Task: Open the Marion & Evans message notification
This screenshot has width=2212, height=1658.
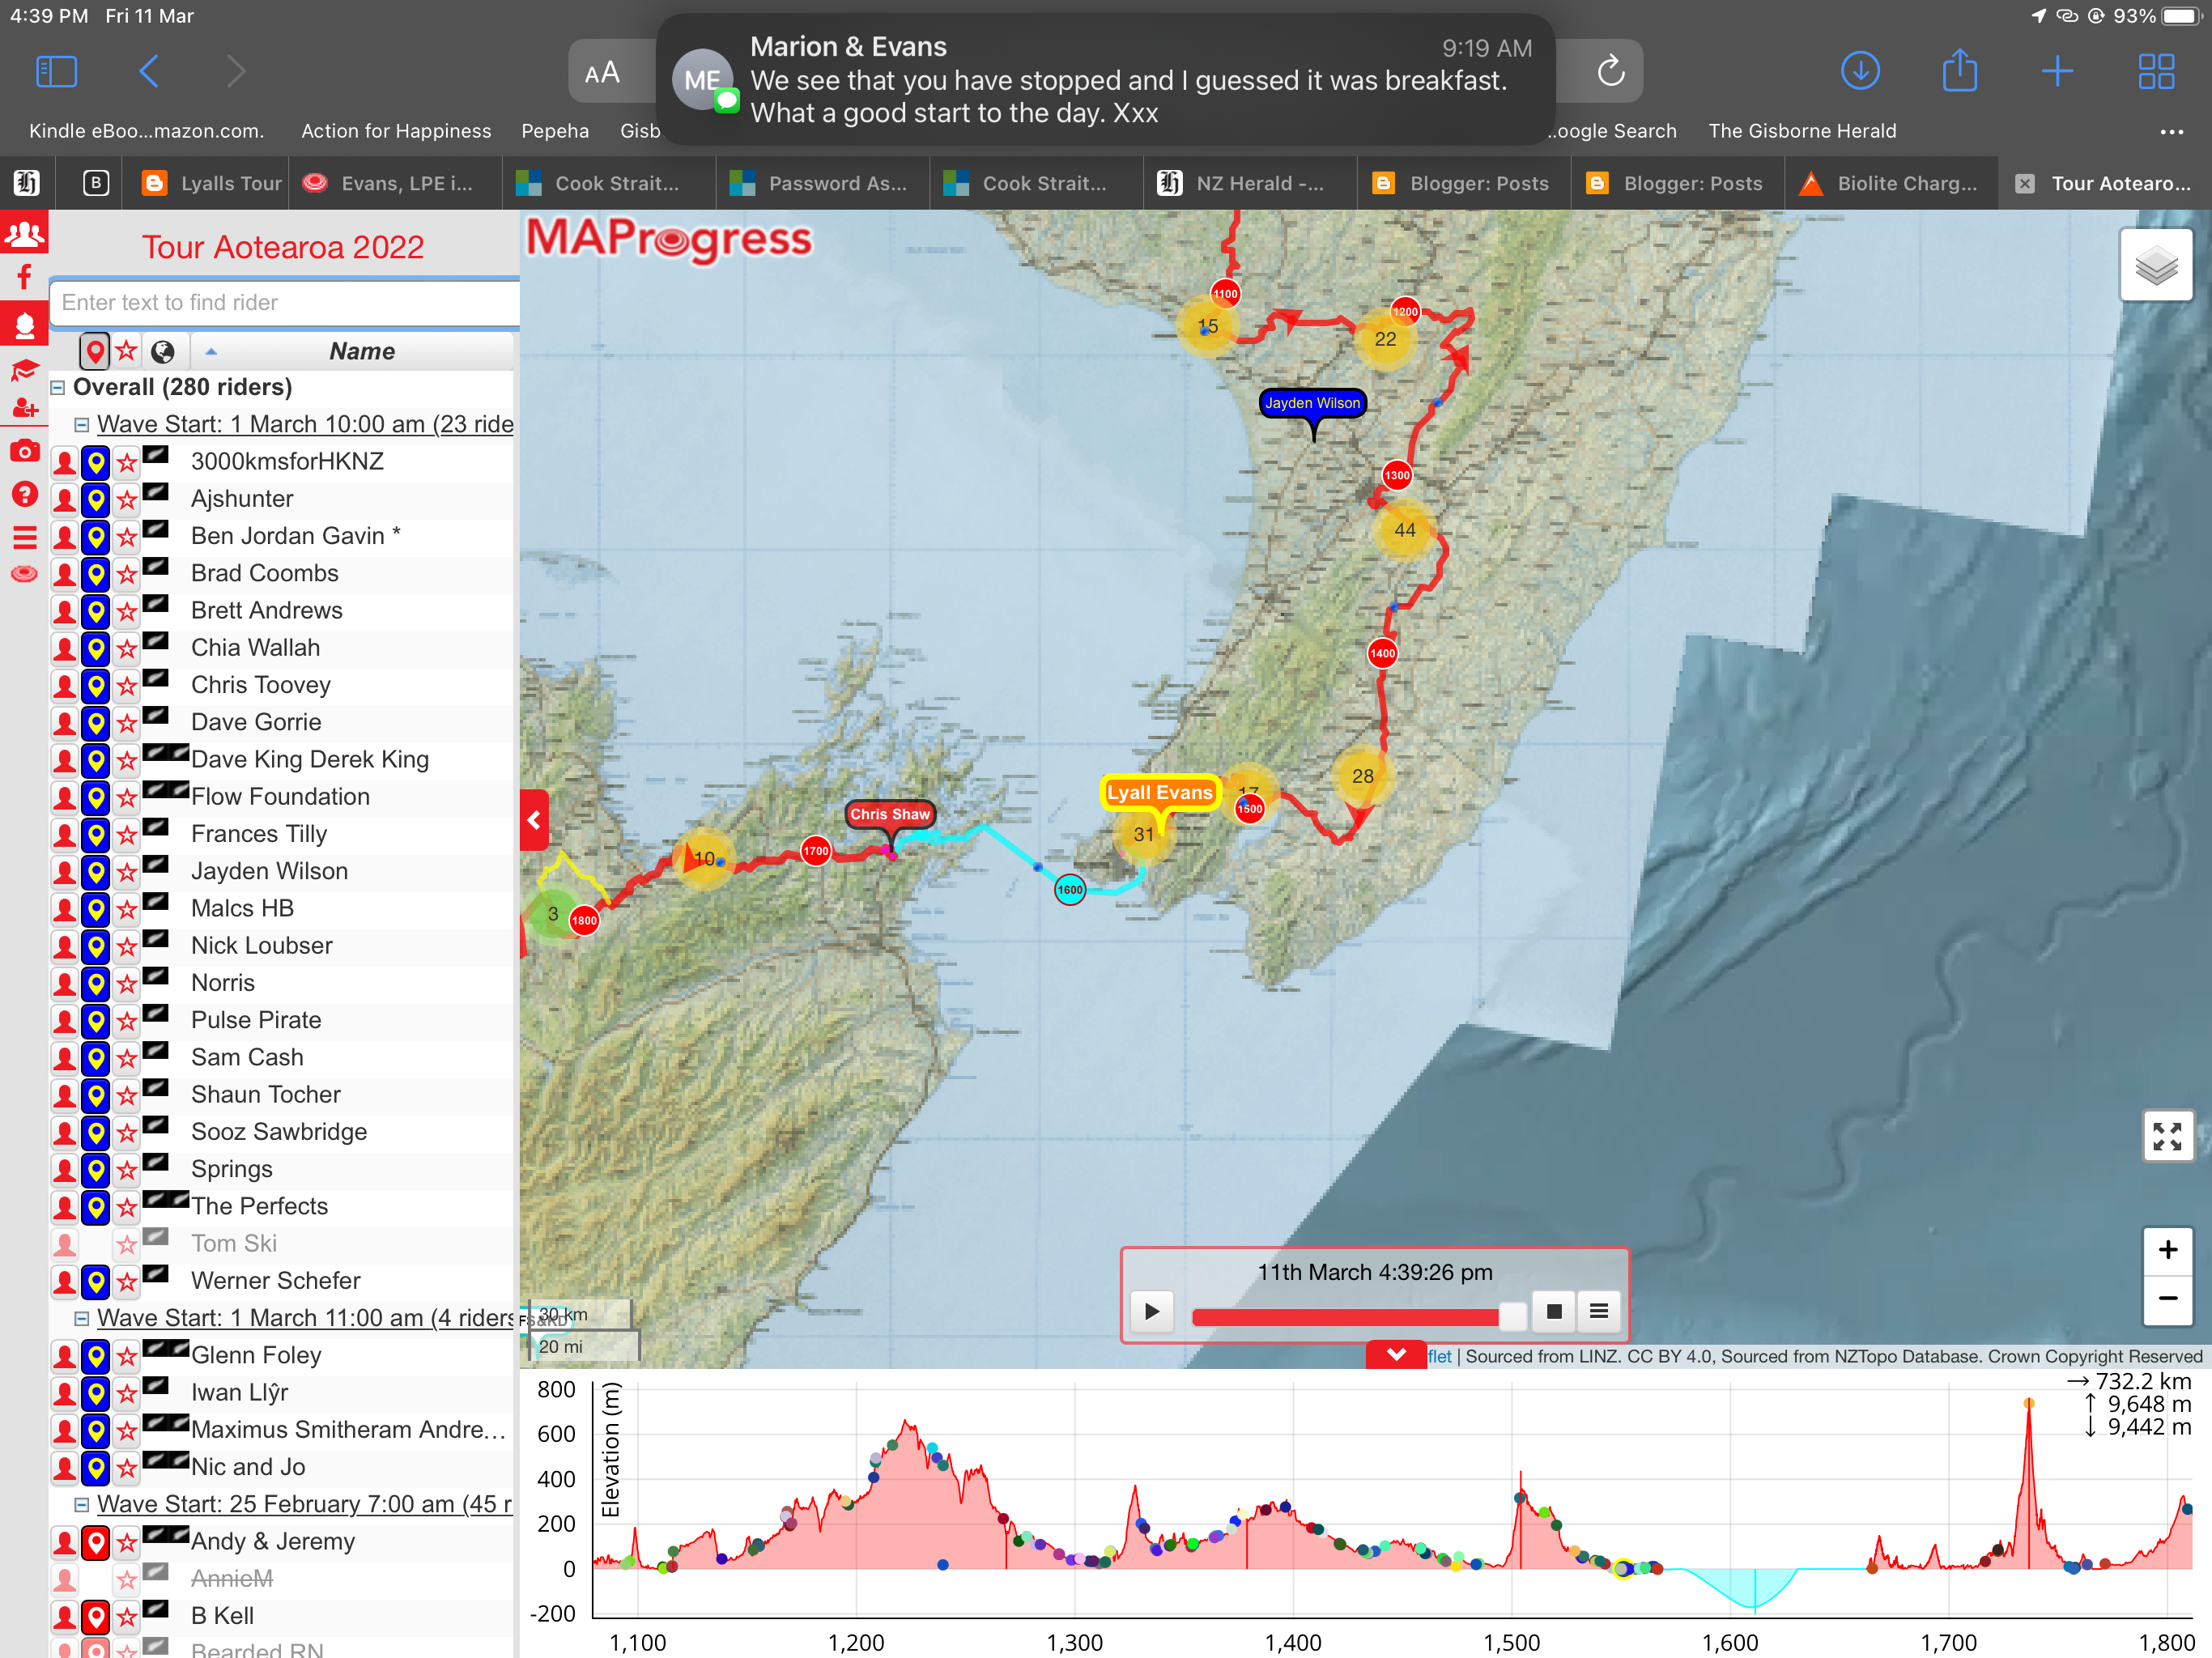Action: point(1104,79)
